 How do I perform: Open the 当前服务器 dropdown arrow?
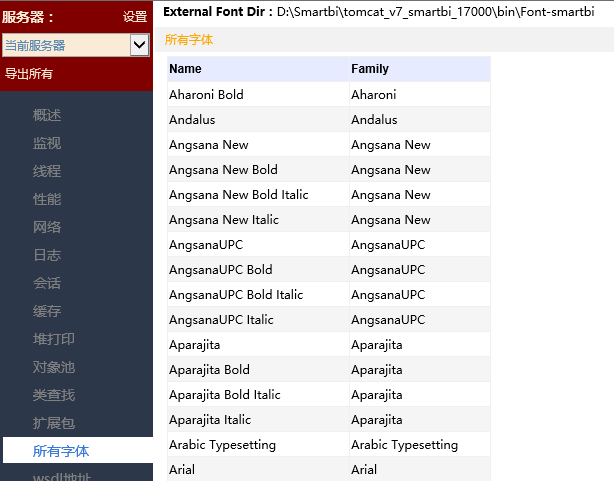(139, 45)
